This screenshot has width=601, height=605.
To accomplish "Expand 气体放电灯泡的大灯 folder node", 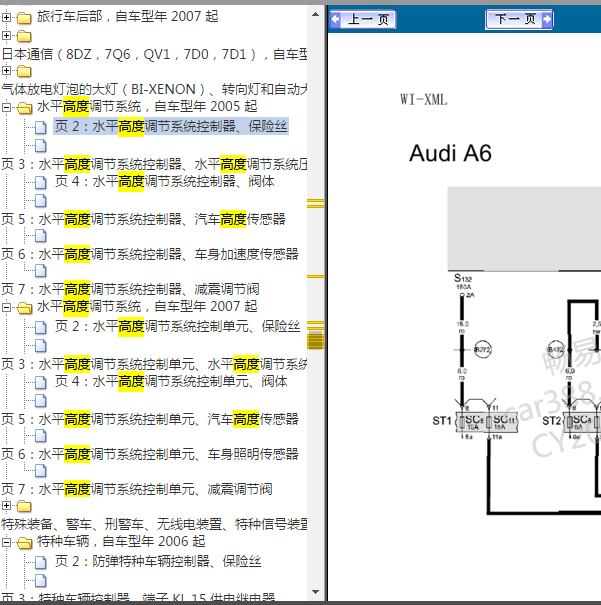I will click(x=6, y=70).
